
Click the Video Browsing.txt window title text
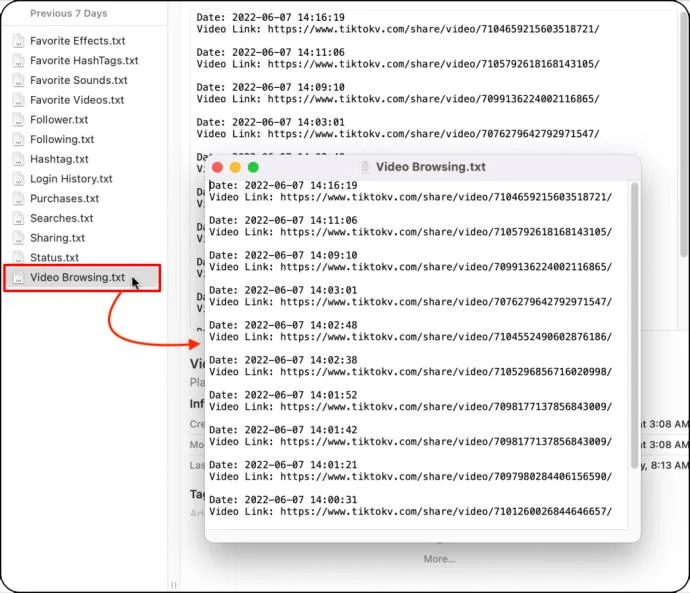431,167
